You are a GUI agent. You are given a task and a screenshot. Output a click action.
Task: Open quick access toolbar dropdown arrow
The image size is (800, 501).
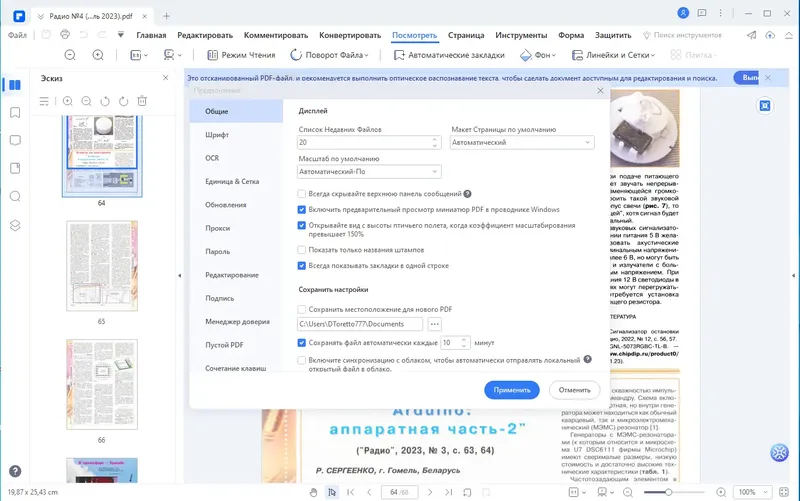[120, 35]
